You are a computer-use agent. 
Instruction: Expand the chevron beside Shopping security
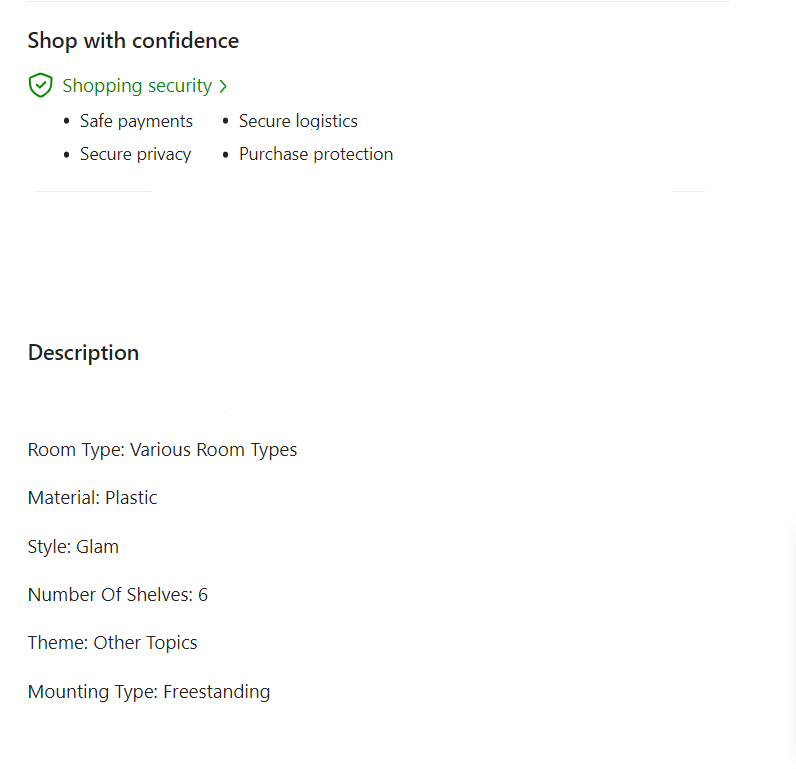223,87
